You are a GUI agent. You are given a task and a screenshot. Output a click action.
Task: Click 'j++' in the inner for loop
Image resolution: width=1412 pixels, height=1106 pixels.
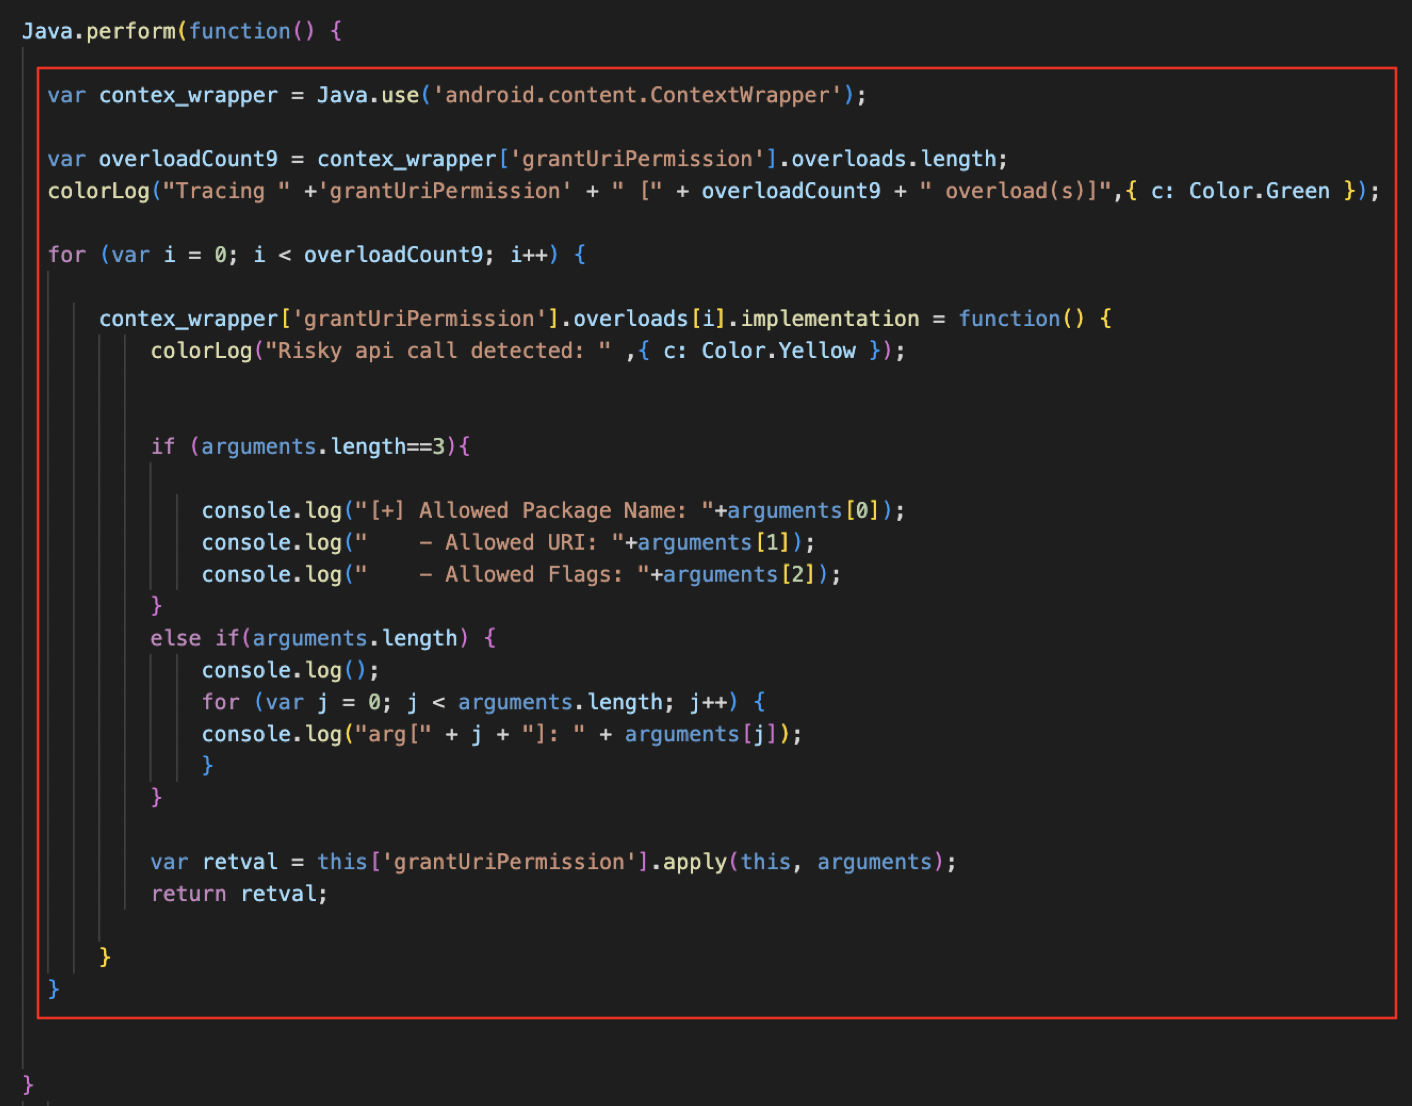708,703
